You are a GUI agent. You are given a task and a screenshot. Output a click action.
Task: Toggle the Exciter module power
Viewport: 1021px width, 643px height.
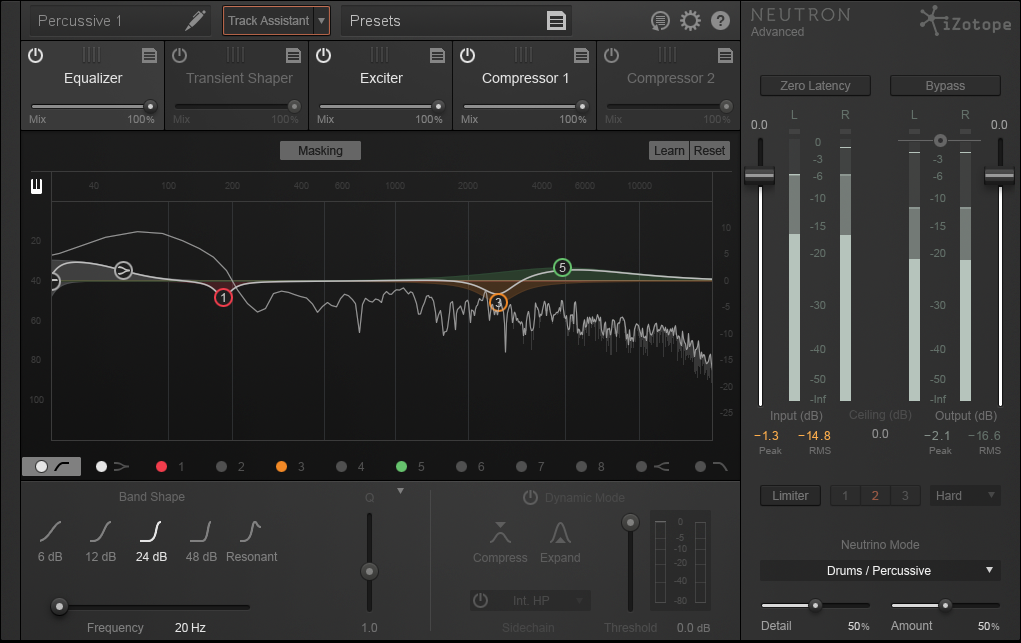tap(323, 55)
